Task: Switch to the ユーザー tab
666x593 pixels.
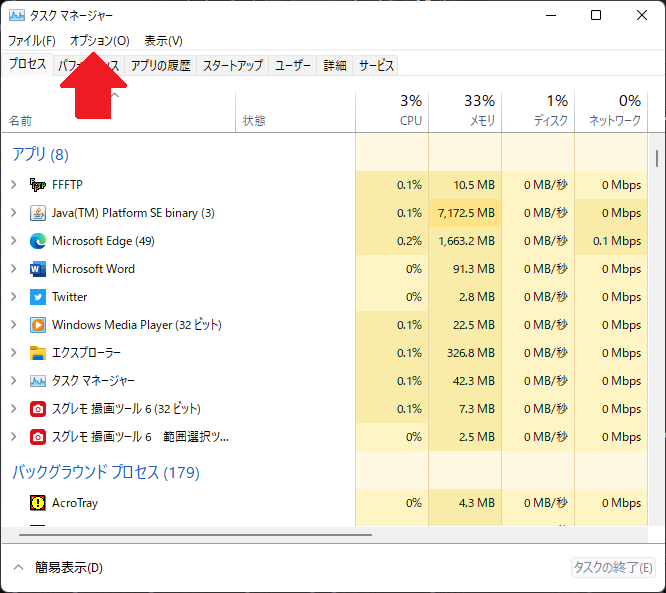Action: [x=293, y=65]
